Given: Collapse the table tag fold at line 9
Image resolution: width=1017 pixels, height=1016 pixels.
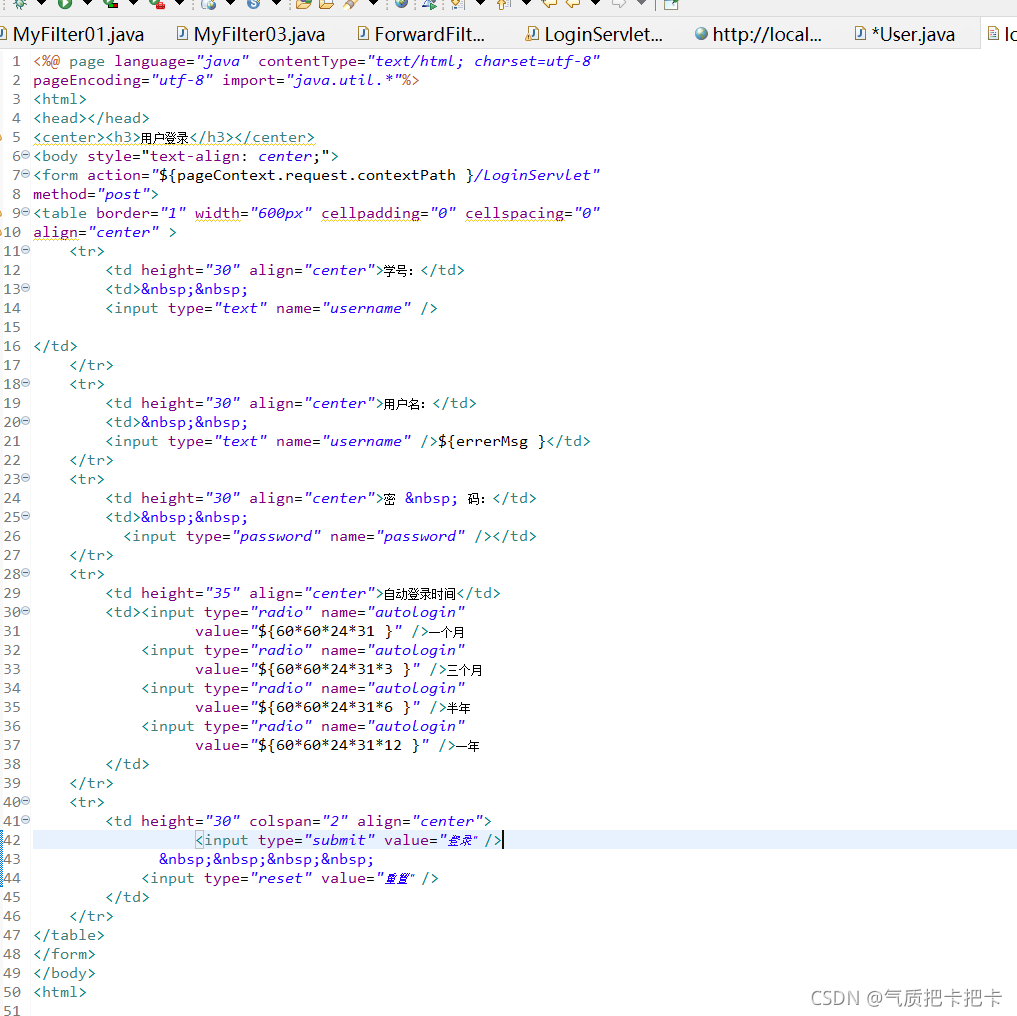Looking at the screenshot, I should pyautogui.click(x=26, y=212).
